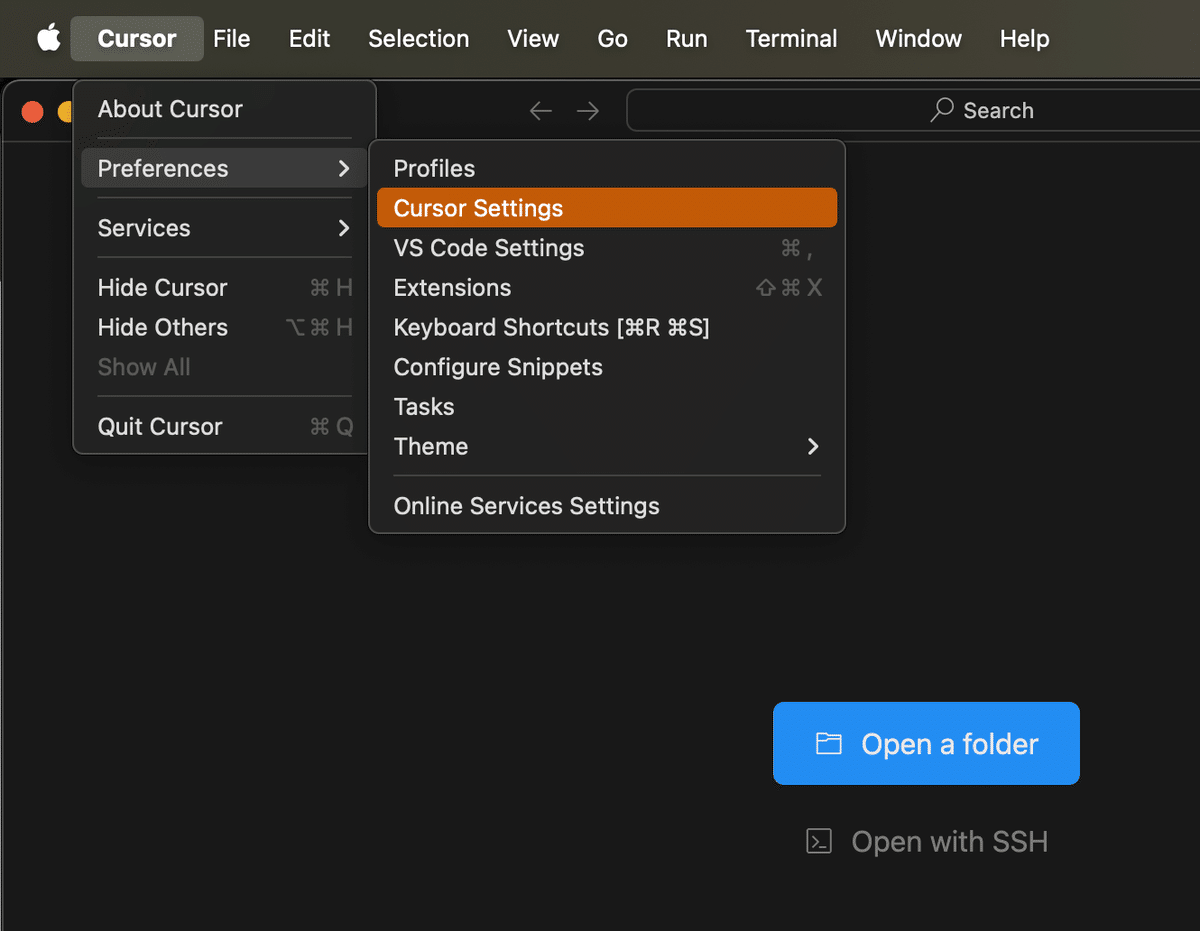The height and width of the screenshot is (931, 1200).
Task: Open the Help menu
Action: click(x=1025, y=38)
